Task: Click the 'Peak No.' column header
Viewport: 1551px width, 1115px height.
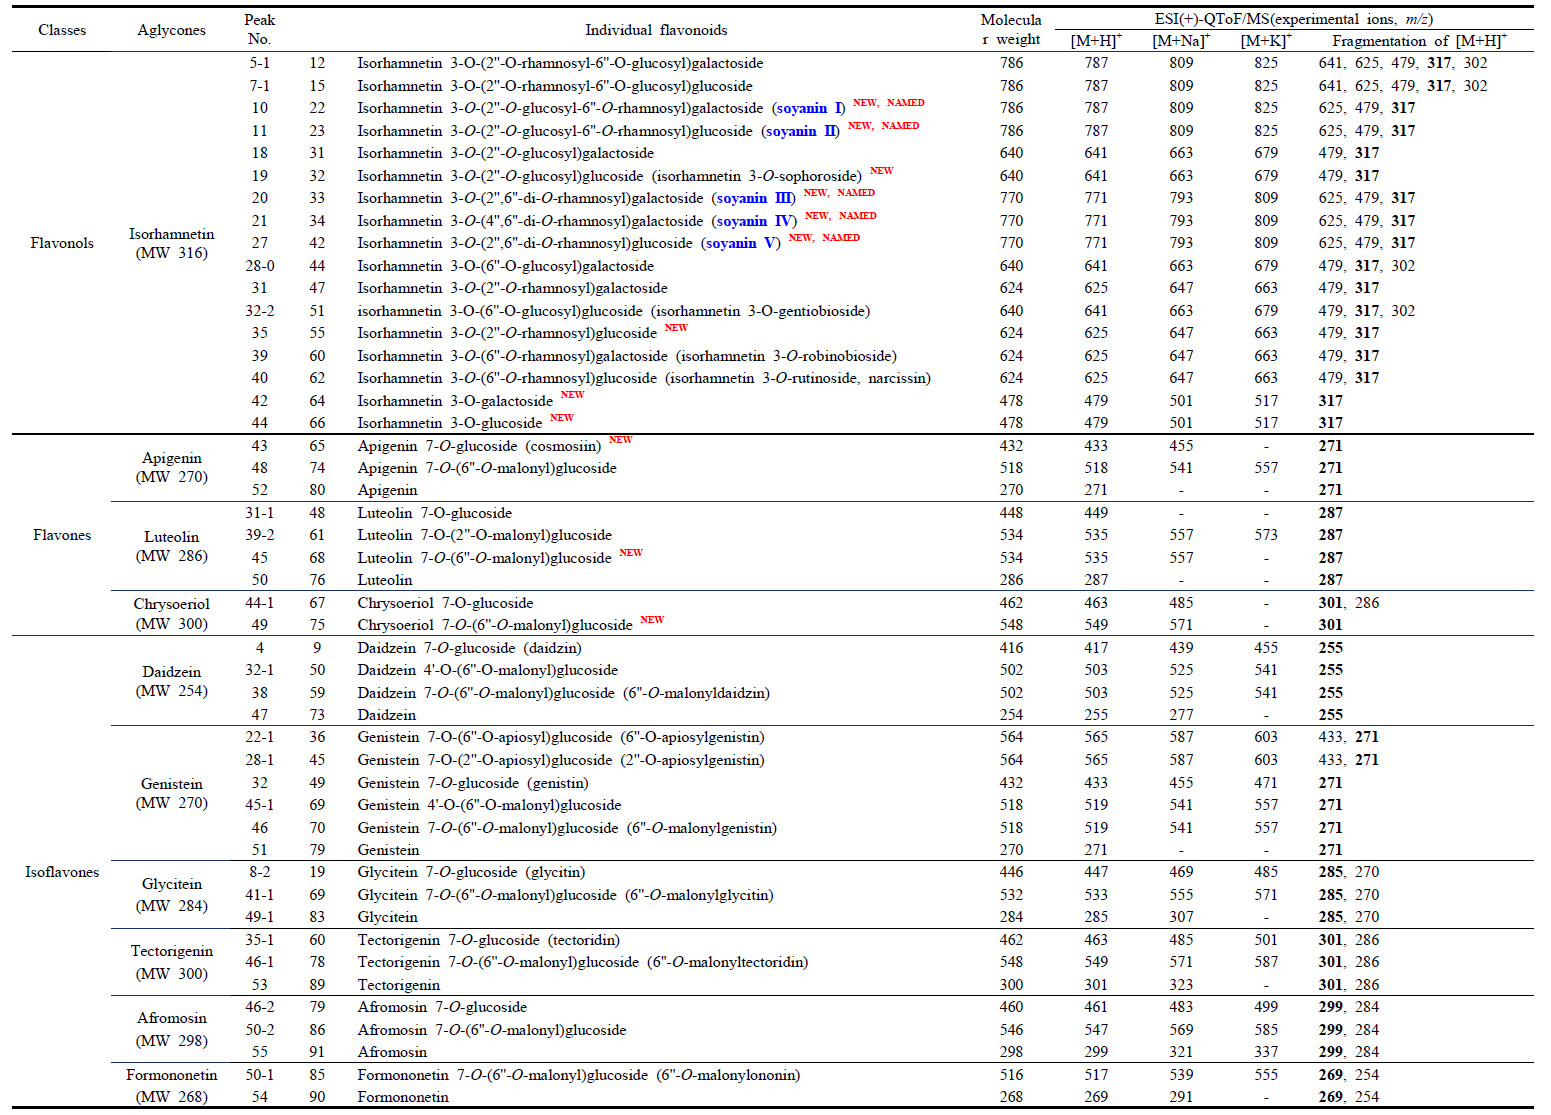Action: tap(260, 29)
